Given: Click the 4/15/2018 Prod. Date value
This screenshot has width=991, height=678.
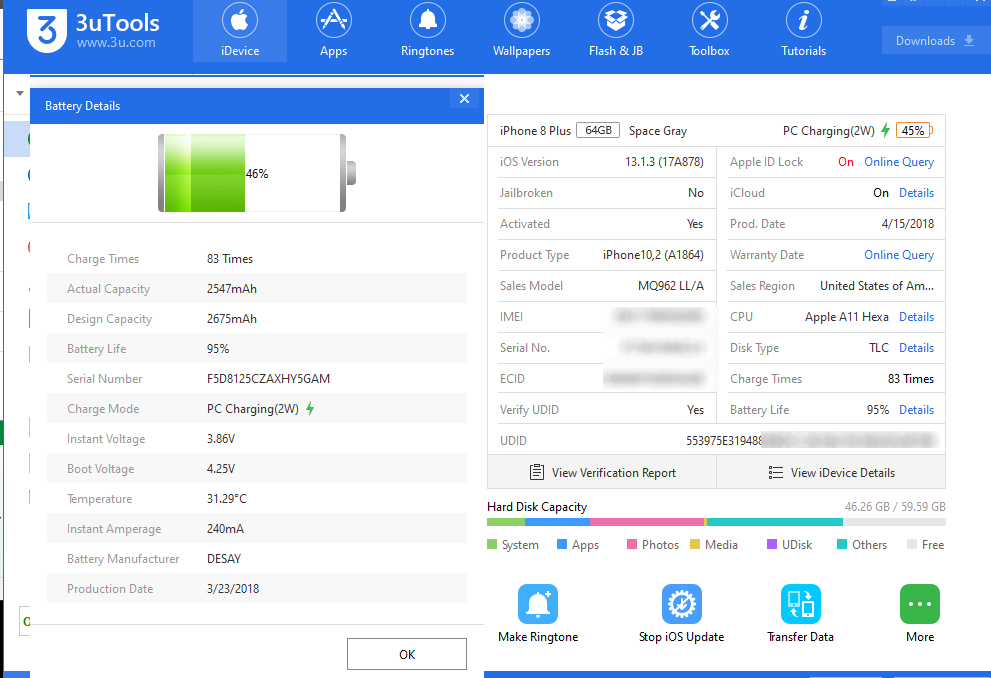Looking at the screenshot, I should coord(908,224).
